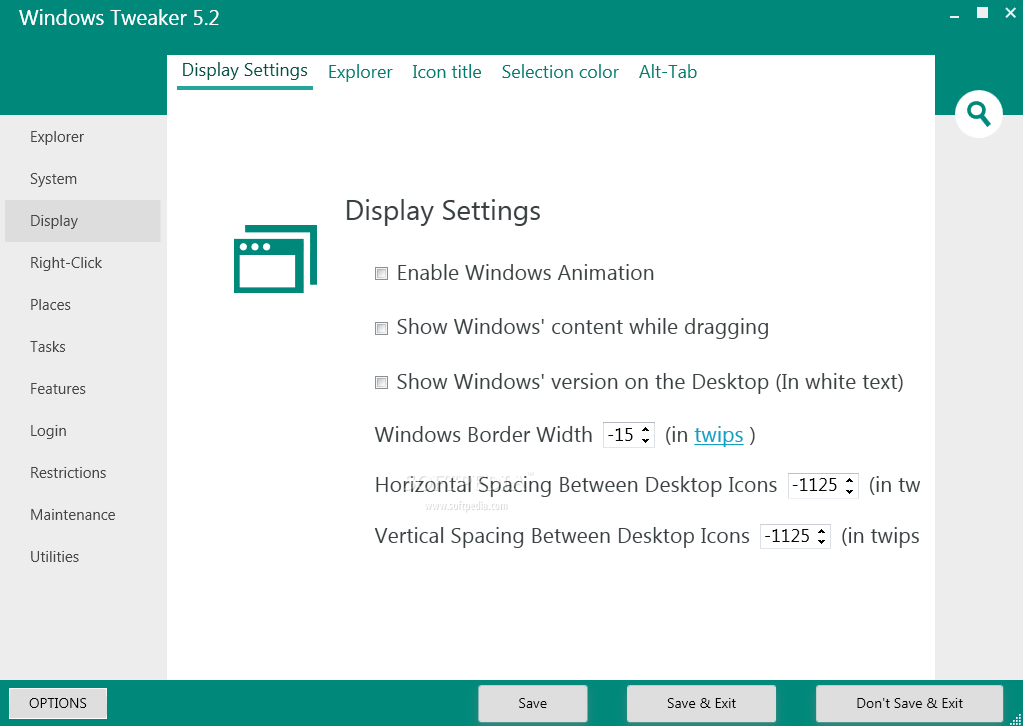
Task: Decrease Windows Border Width value
Action: click(x=646, y=440)
